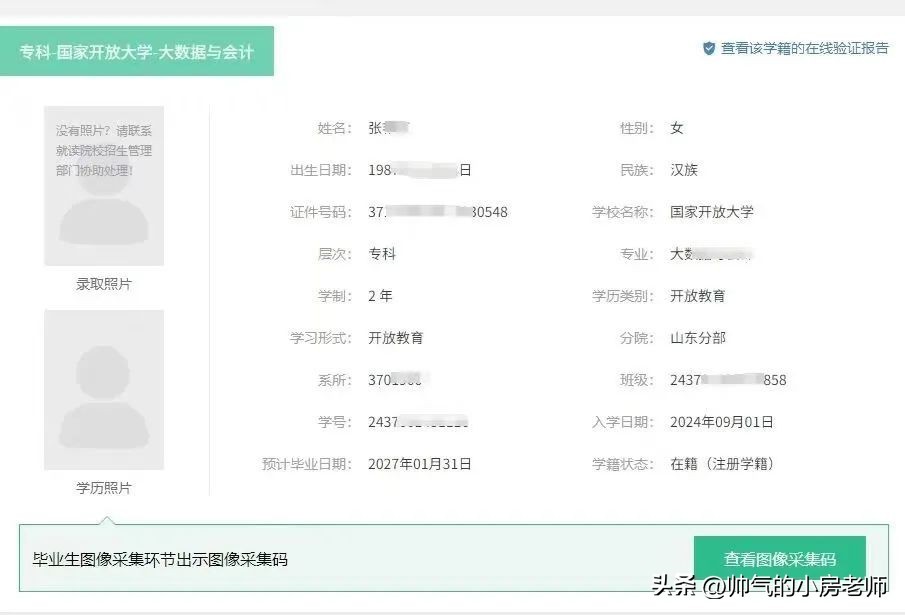Click the 预计毕业日期 value 2027年01月31日
Image resolution: width=905 pixels, height=615 pixels.
coord(420,464)
